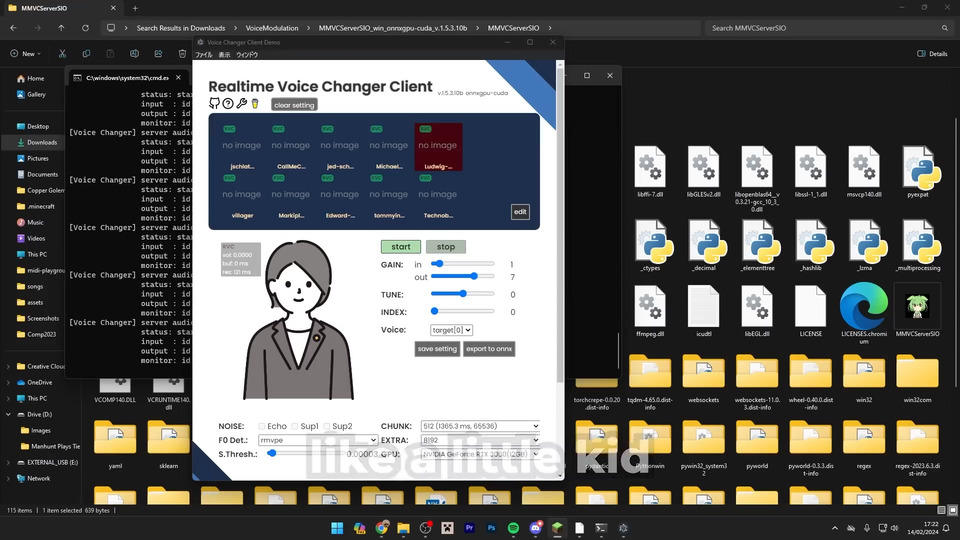Open Spotify from the taskbar
The image size is (960, 540).
click(x=513, y=528)
